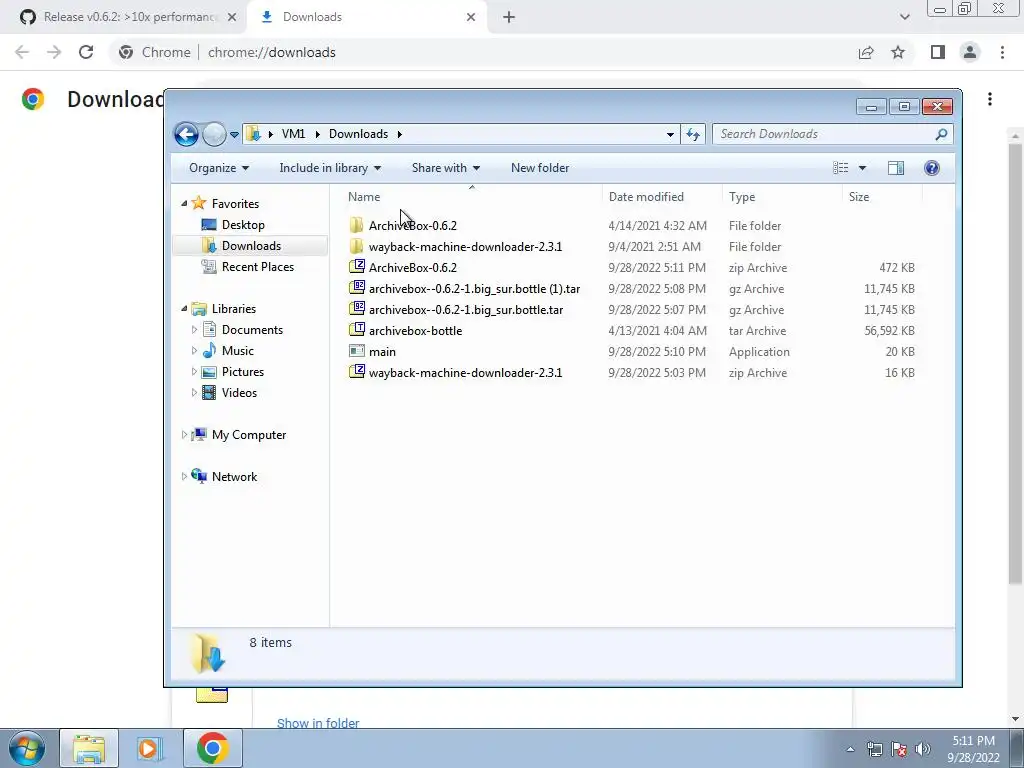The image size is (1024, 768).
Task: Open the Windows Start button
Action: tap(26, 748)
